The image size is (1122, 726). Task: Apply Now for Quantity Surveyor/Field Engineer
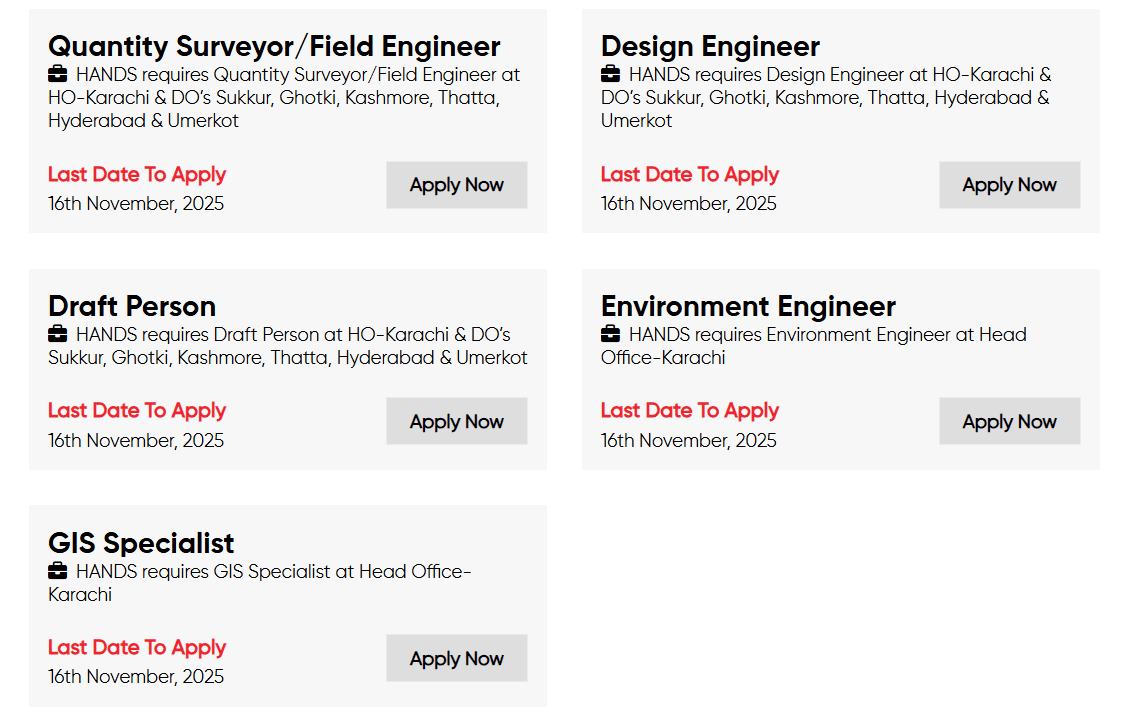pos(456,185)
